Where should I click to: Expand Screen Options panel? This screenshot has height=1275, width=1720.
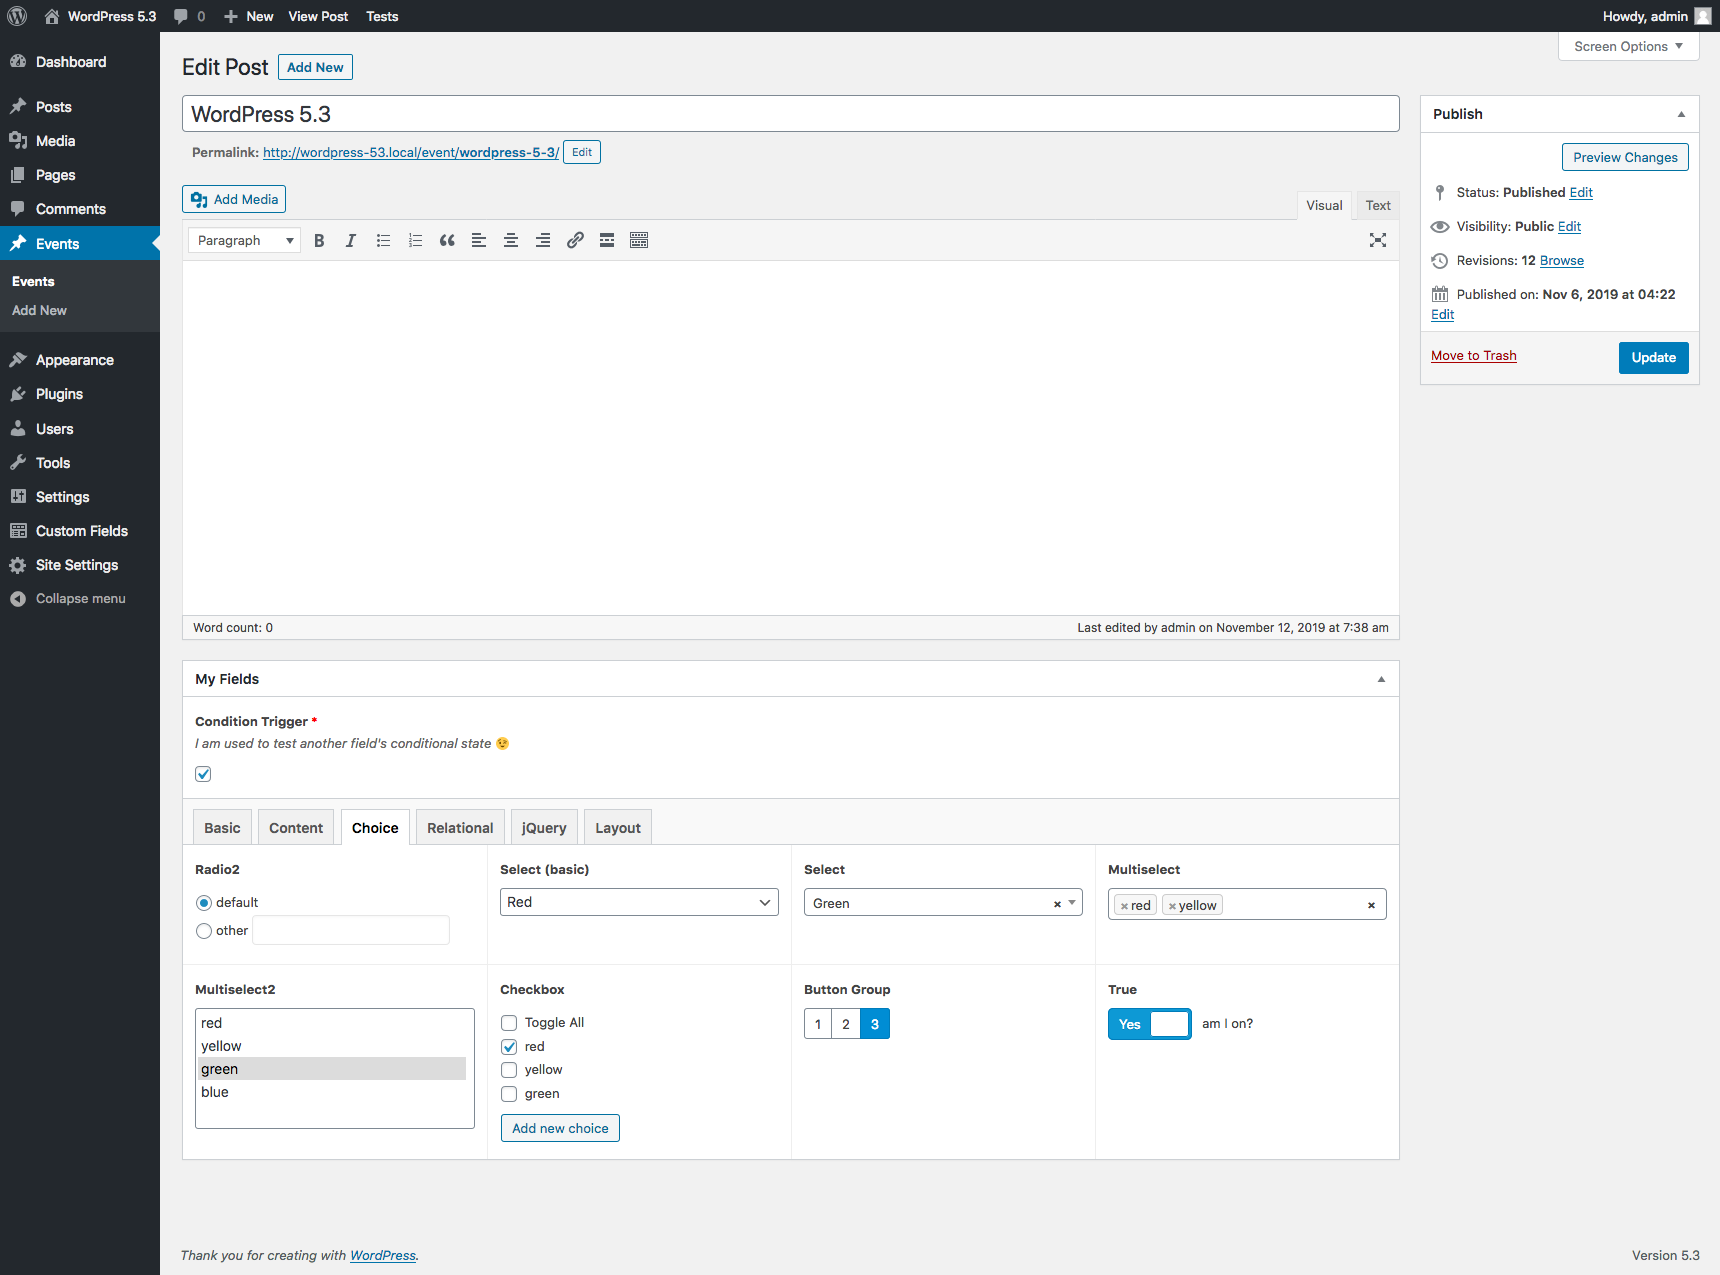tap(1628, 46)
